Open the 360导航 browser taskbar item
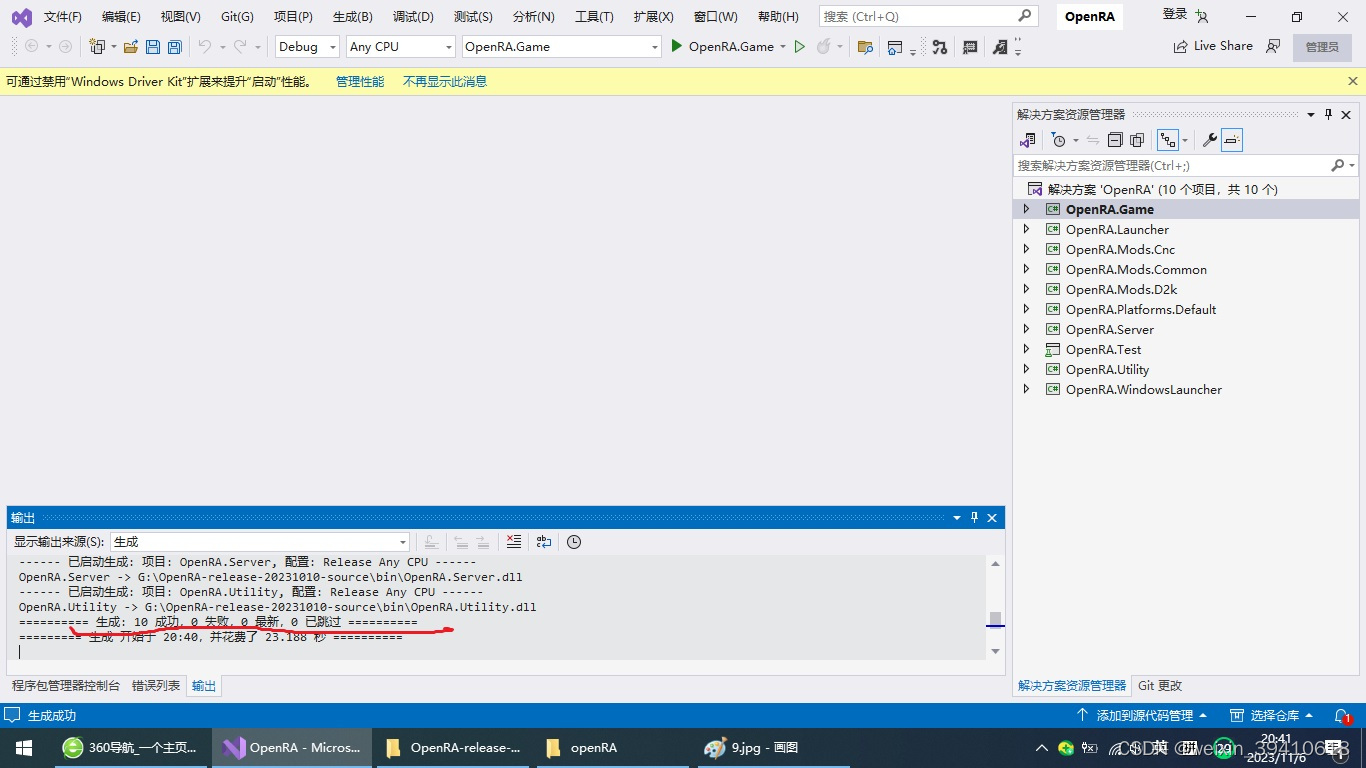Viewport: 1366px width, 768px height. 130,748
